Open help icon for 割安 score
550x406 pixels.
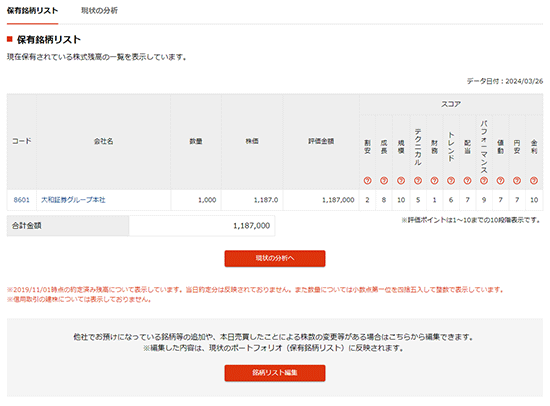point(367,180)
